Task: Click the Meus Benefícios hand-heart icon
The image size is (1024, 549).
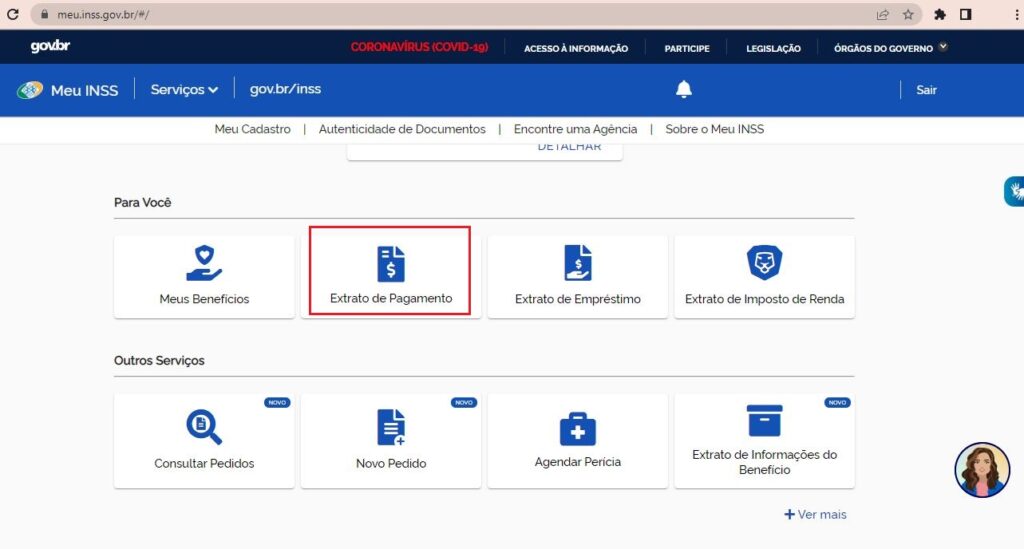Action: [x=204, y=263]
